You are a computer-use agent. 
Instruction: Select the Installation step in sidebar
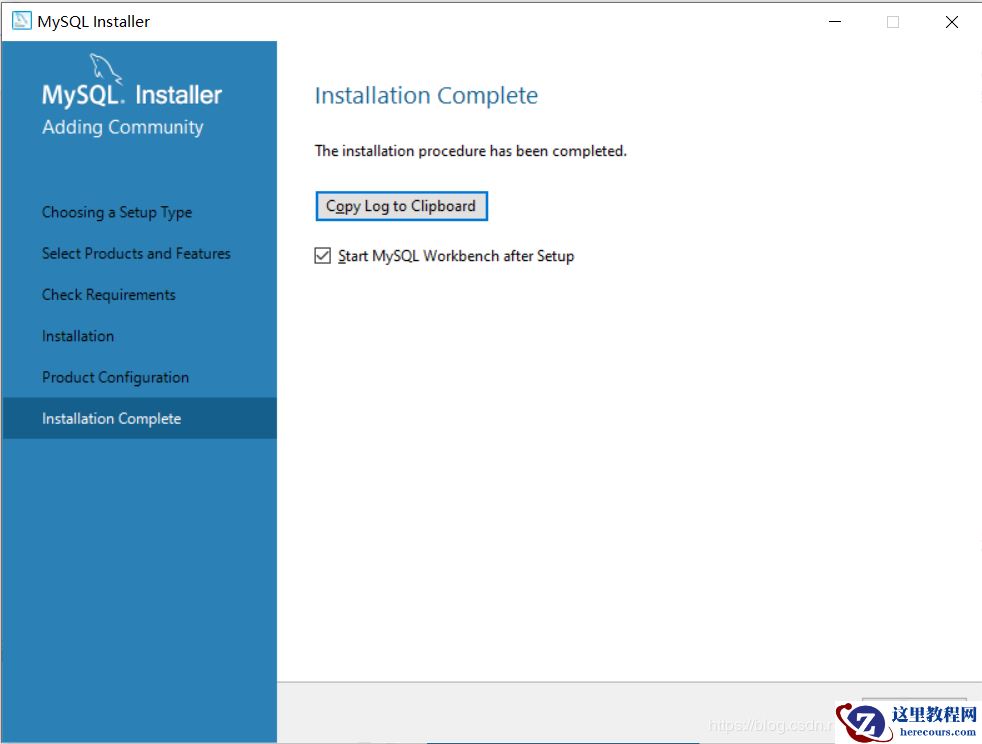[x=78, y=336]
